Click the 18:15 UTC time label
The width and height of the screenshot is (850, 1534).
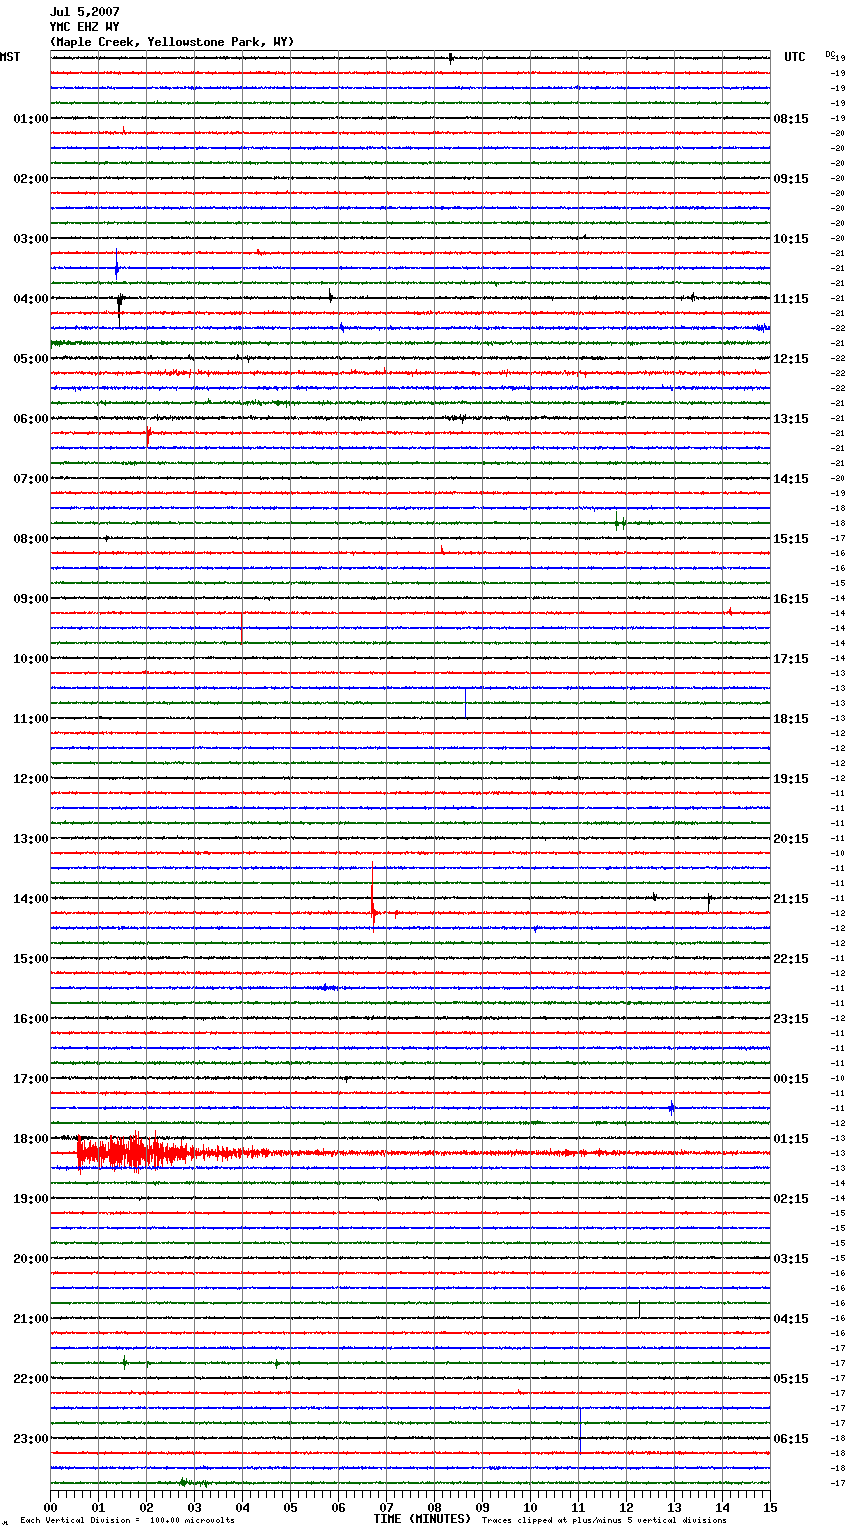[791, 719]
